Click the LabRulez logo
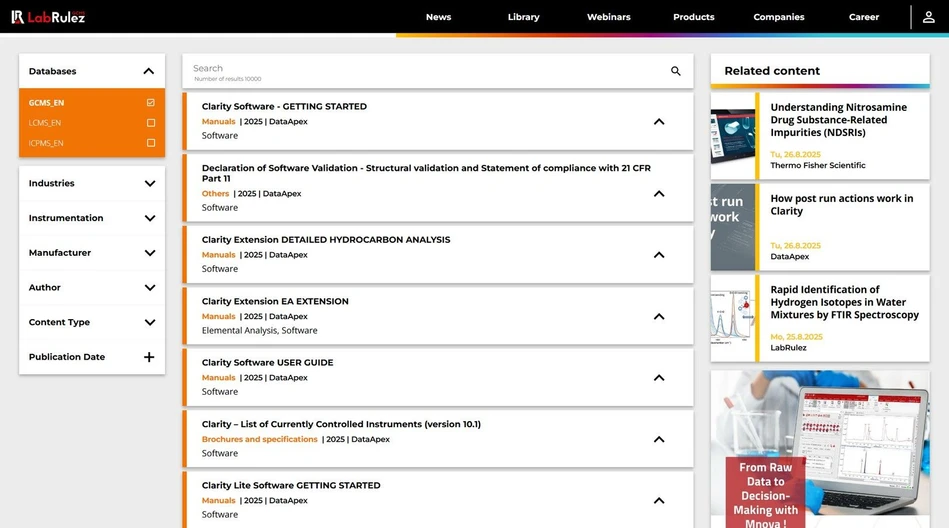 coord(48,17)
